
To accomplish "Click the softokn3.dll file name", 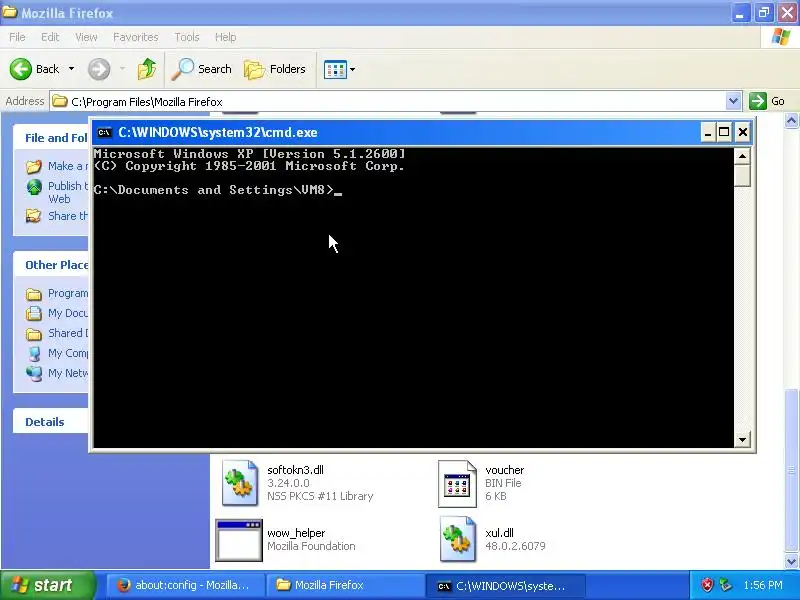I will coord(295,470).
